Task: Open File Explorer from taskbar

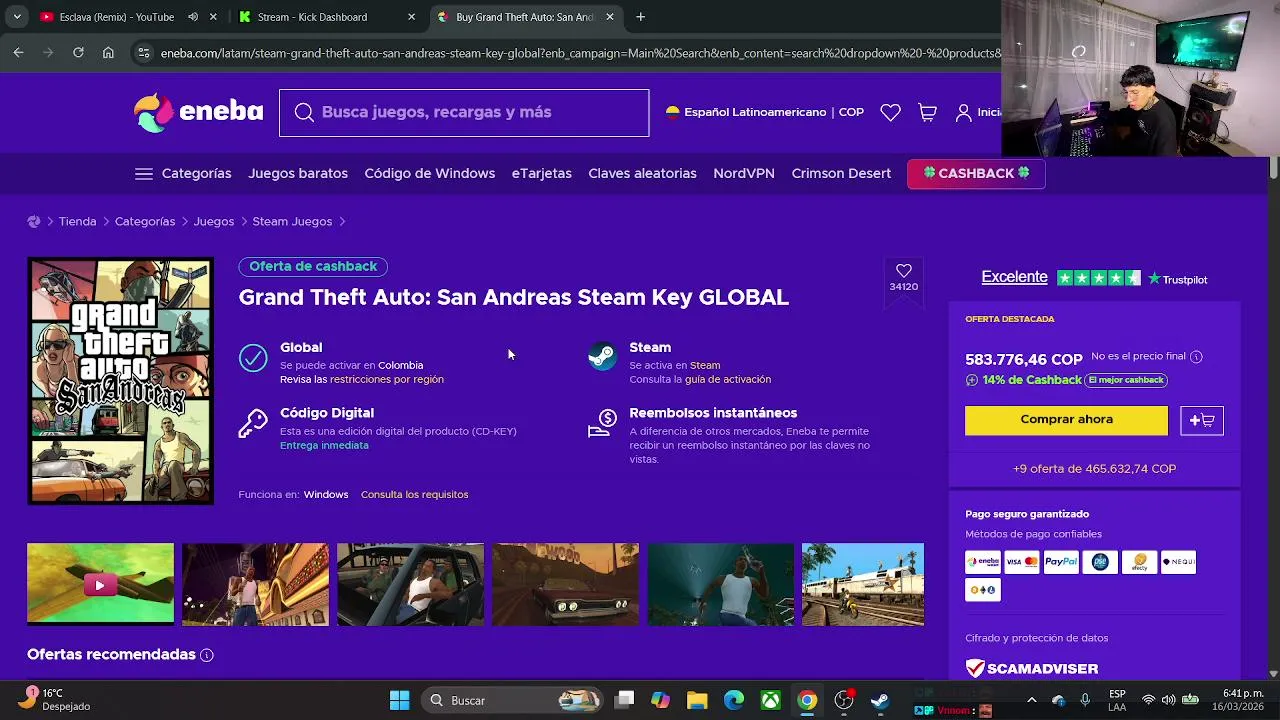Action: click(697, 700)
